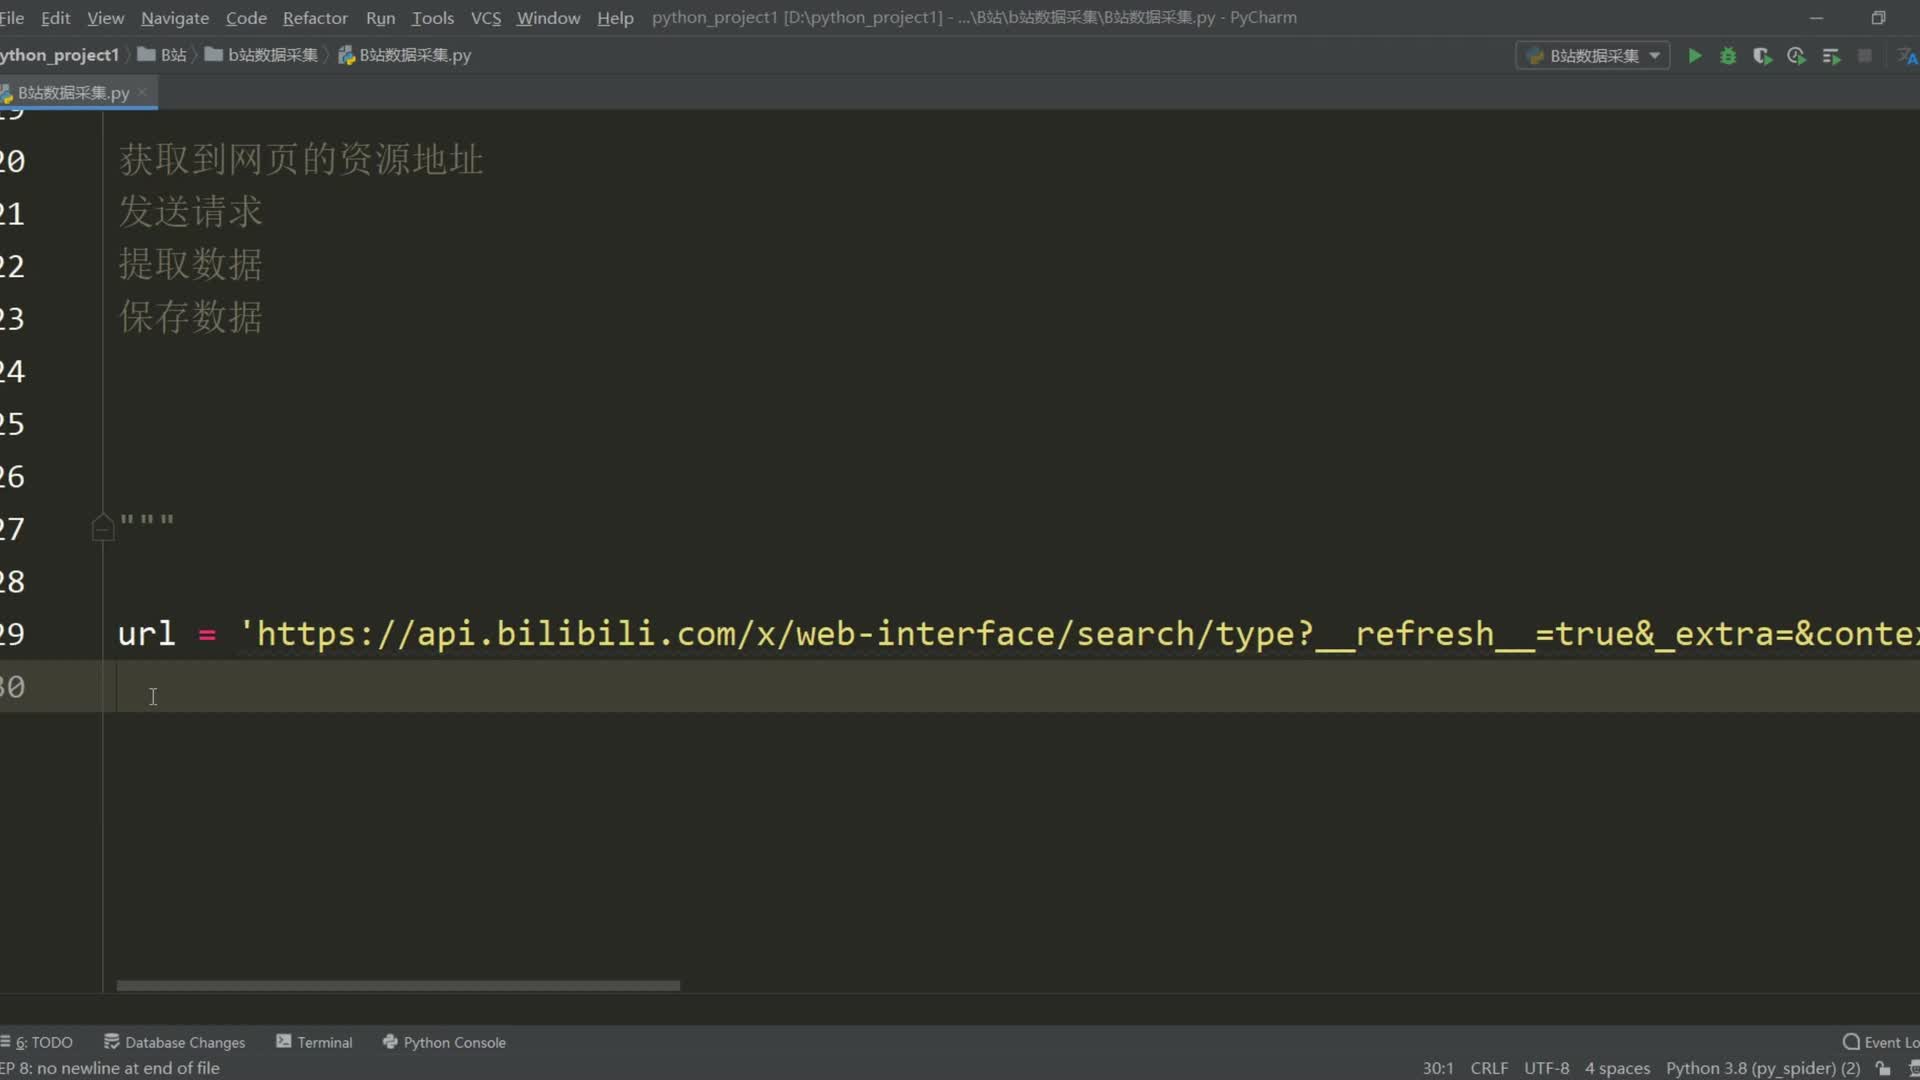Click the comment line 提取数据

(191, 264)
